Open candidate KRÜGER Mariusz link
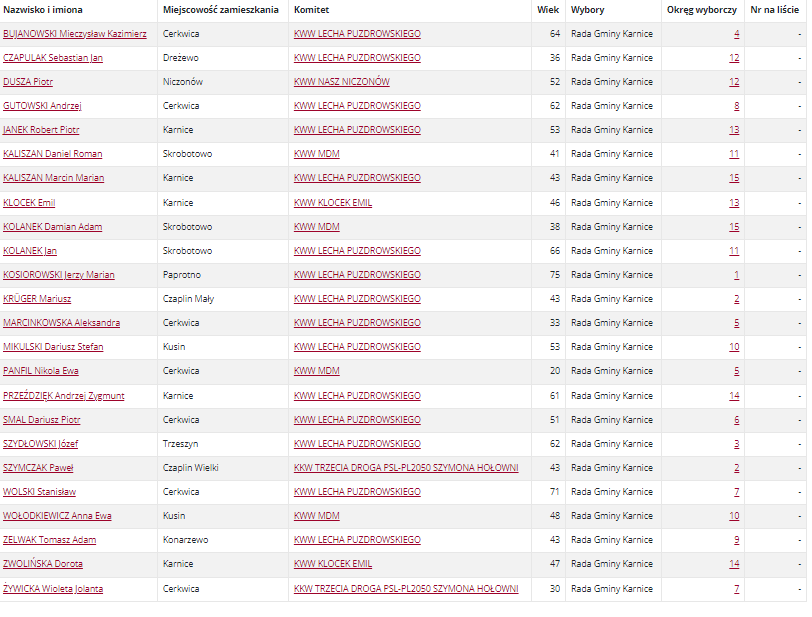 37,299
